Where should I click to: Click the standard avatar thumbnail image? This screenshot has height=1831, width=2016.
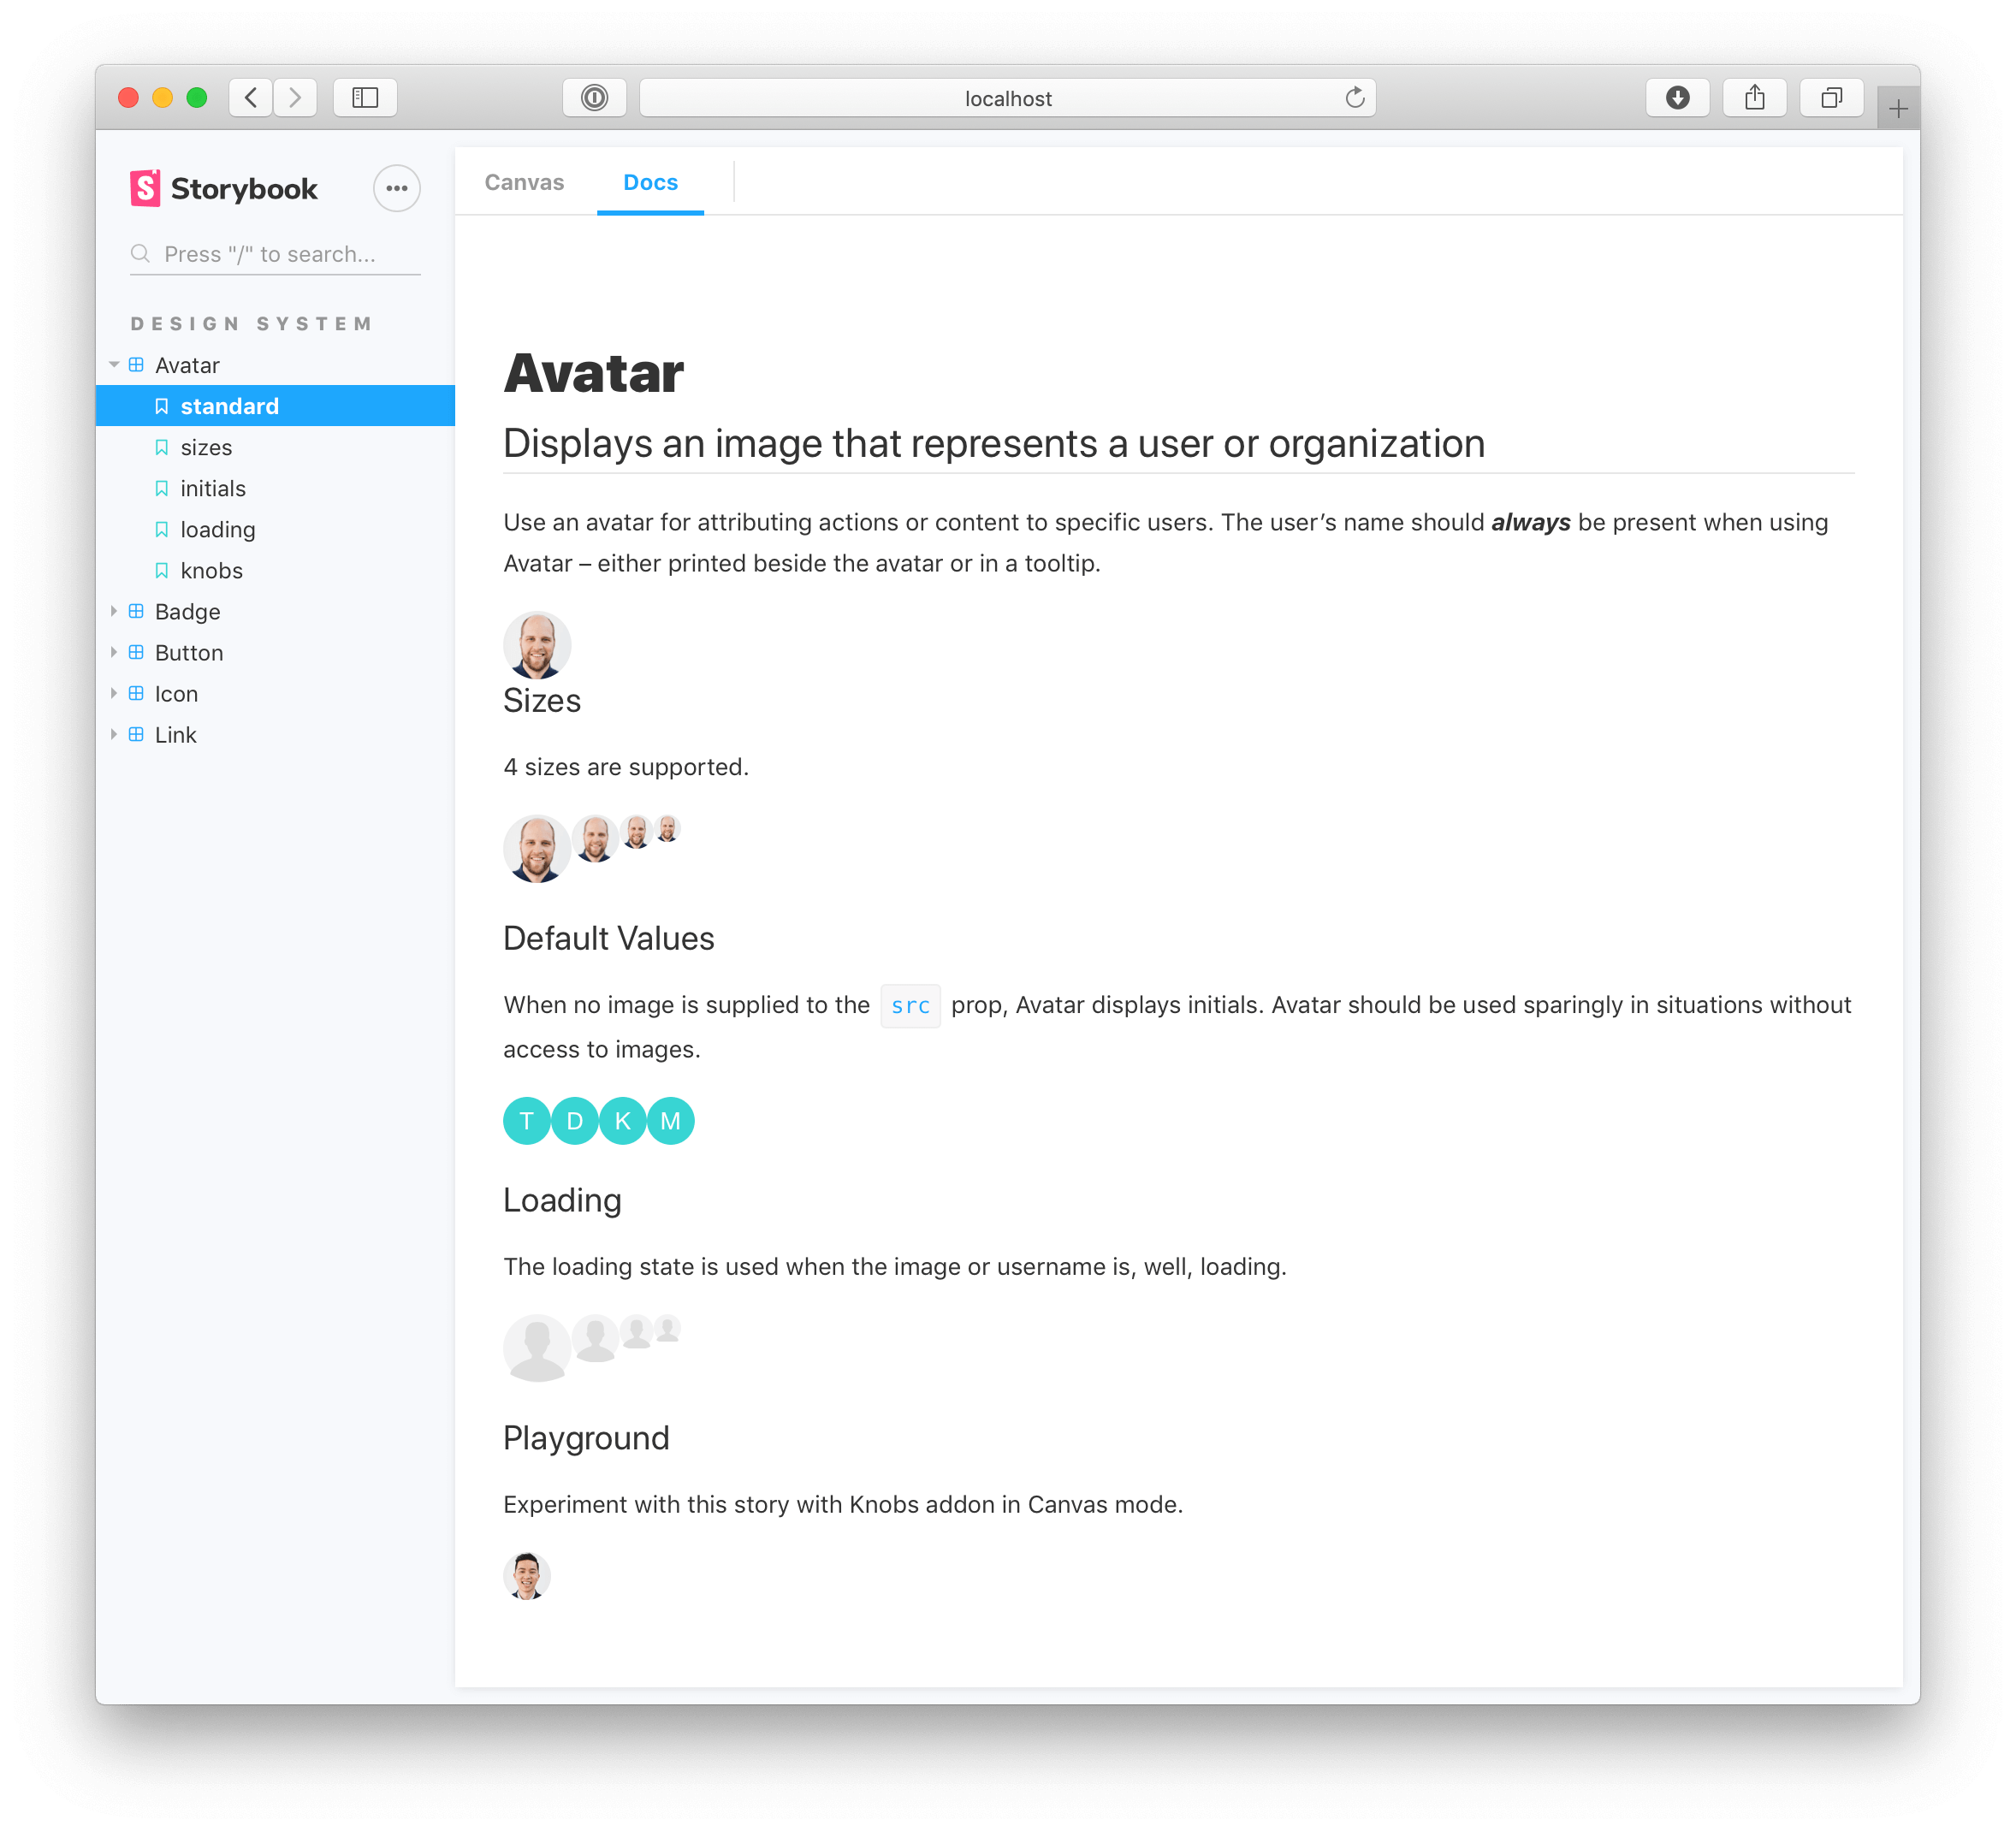click(x=536, y=644)
